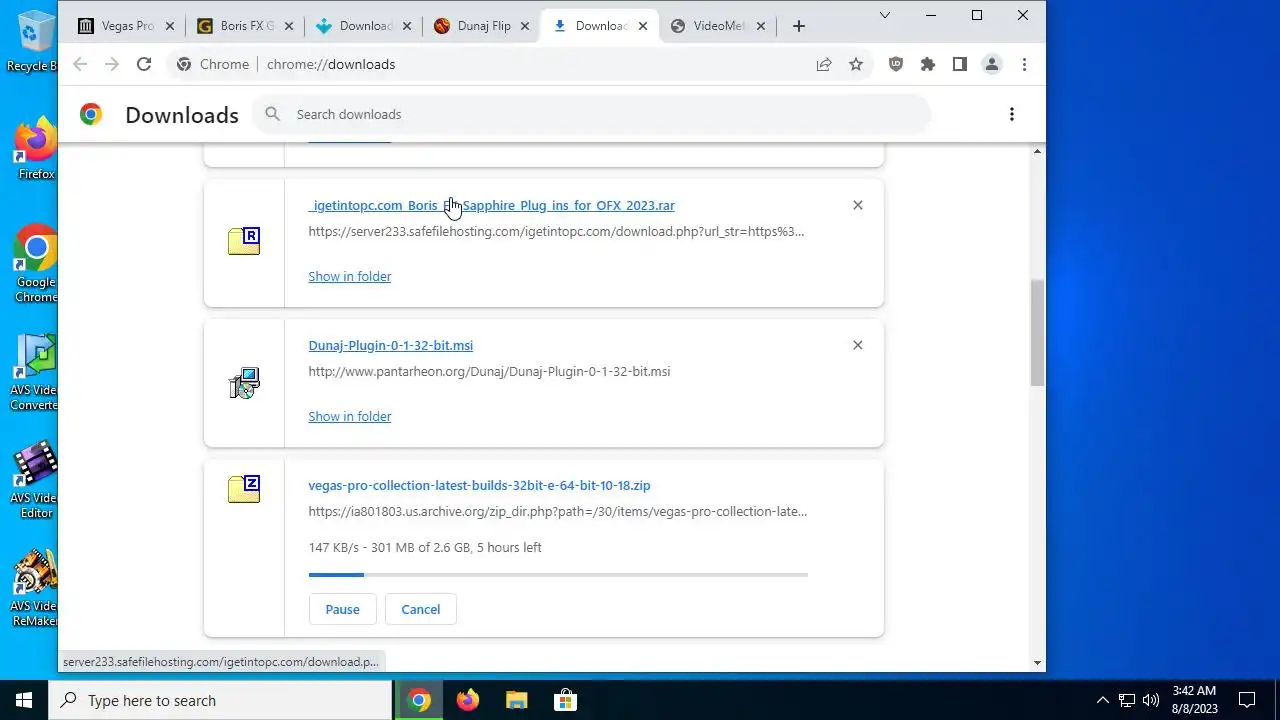1280x720 pixels.
Task: Click the ZIP archive file icon
Action: click(x=244, y=489)
